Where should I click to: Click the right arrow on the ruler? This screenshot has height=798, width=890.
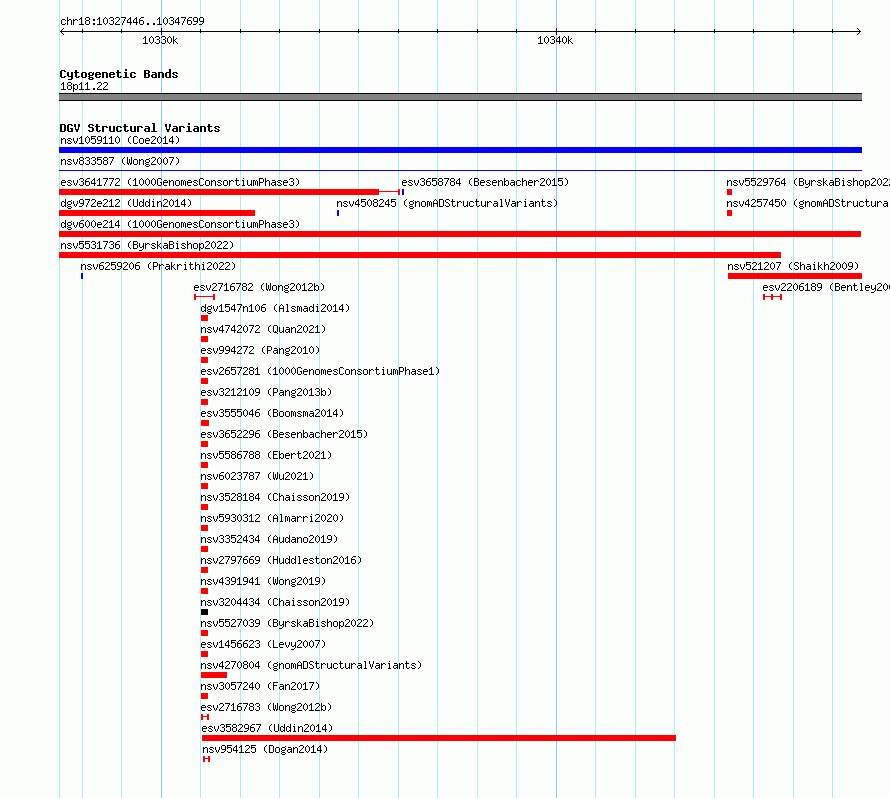(859, 32)
